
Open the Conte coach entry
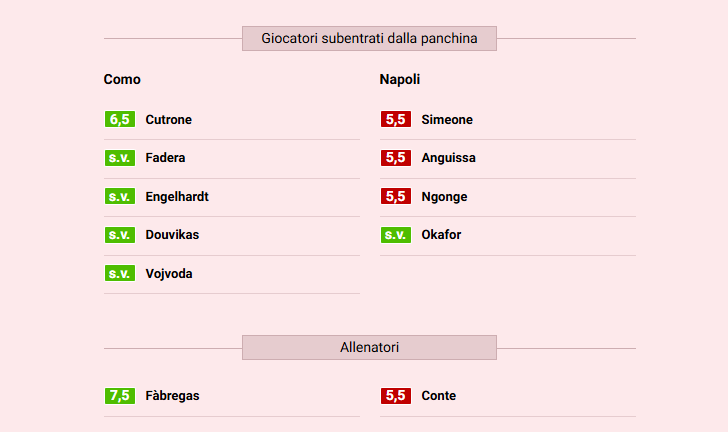click(438, 396)
